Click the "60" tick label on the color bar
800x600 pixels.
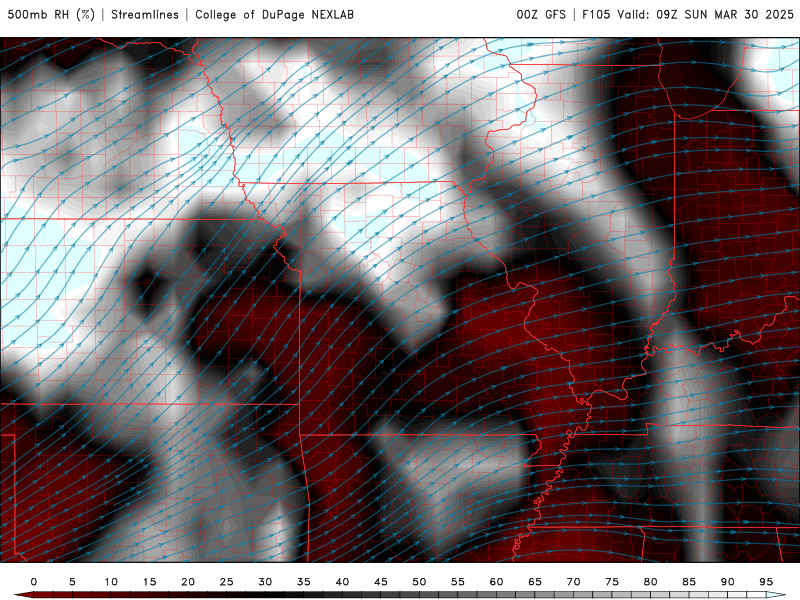(496, 582)
